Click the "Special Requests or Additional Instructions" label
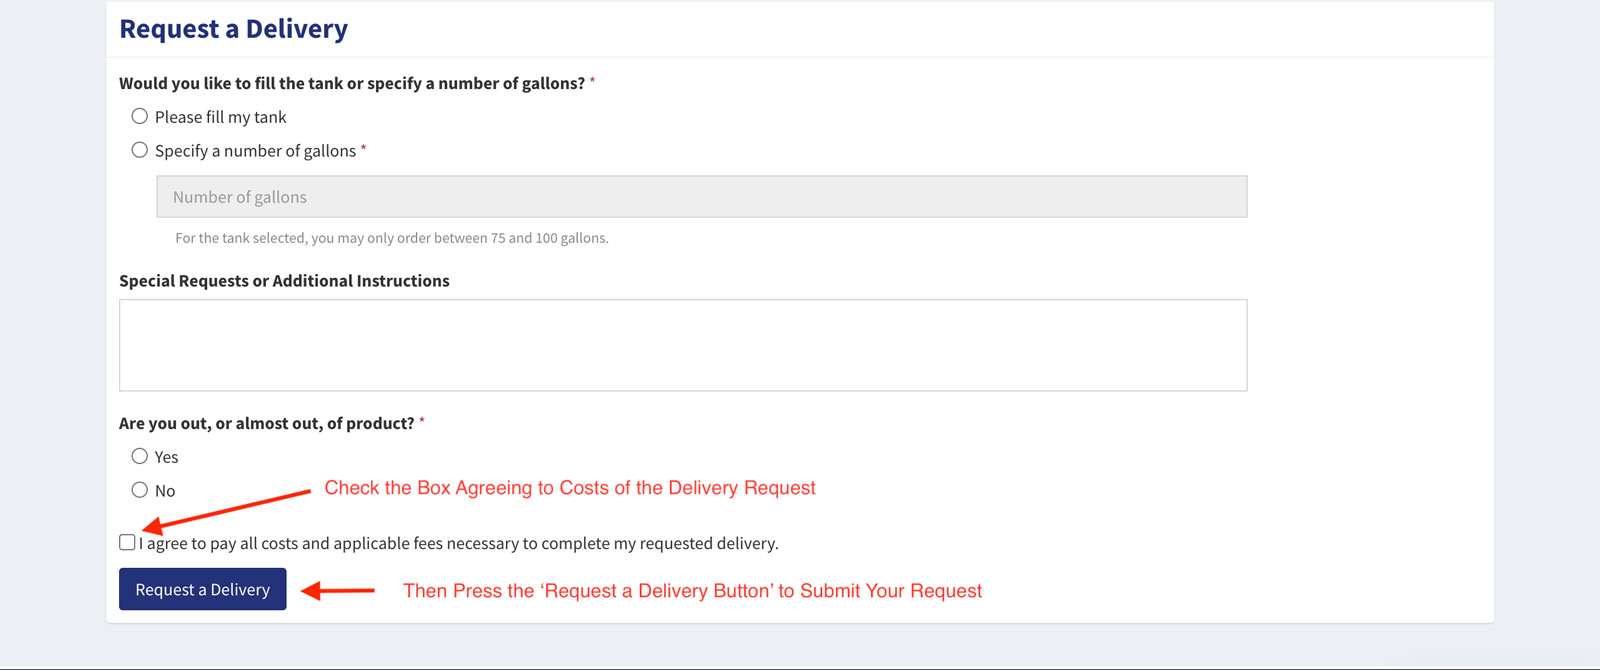This screenshot has height=670, width=1600. [284, 281]
